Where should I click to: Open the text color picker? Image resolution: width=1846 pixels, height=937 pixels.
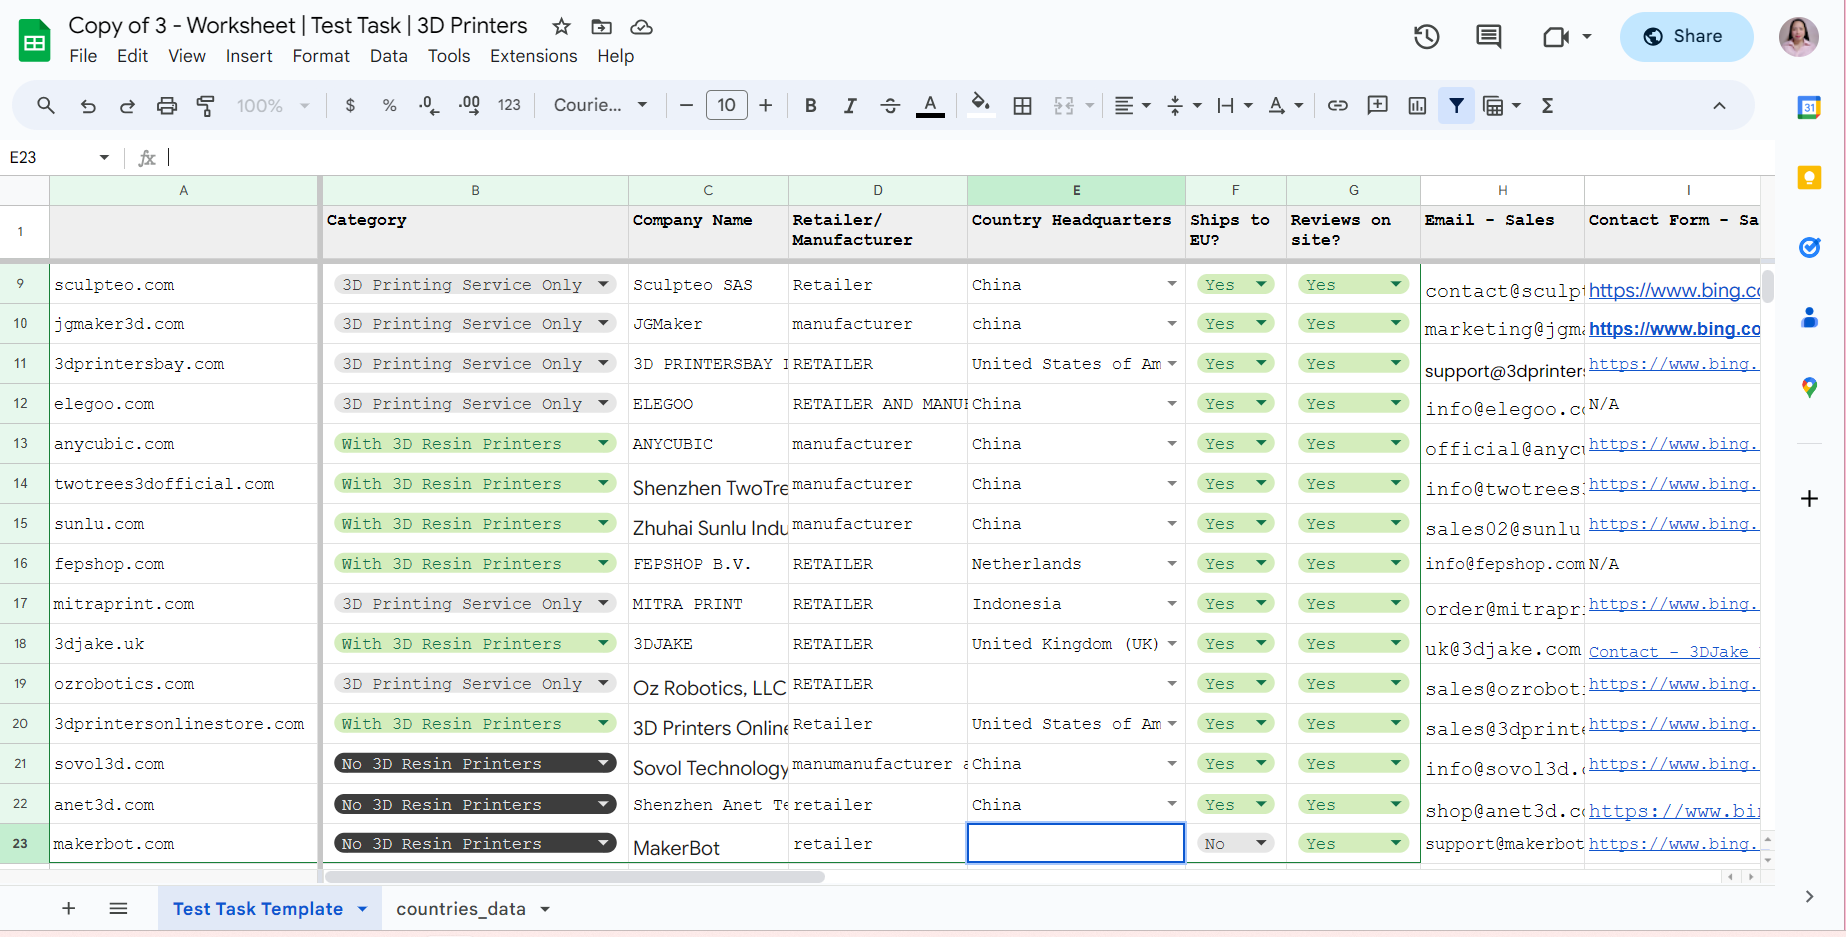coord(930,105)
